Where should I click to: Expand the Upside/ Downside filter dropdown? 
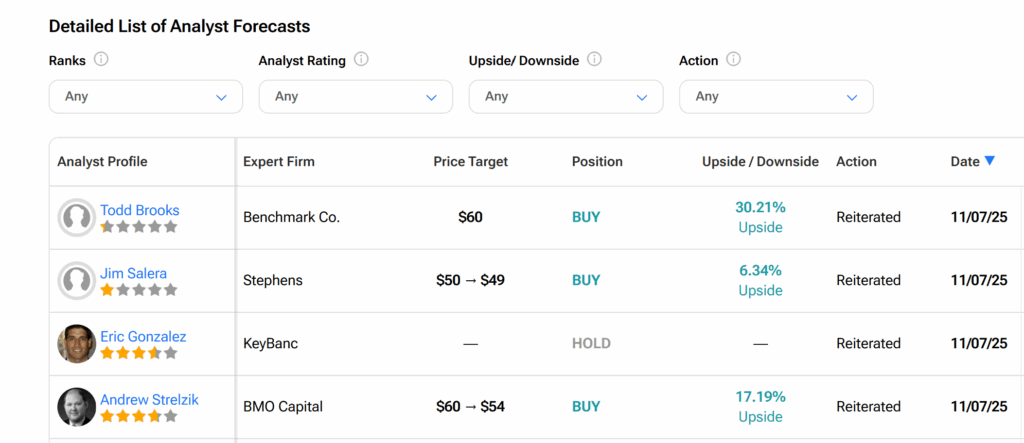tap(566, 97)
